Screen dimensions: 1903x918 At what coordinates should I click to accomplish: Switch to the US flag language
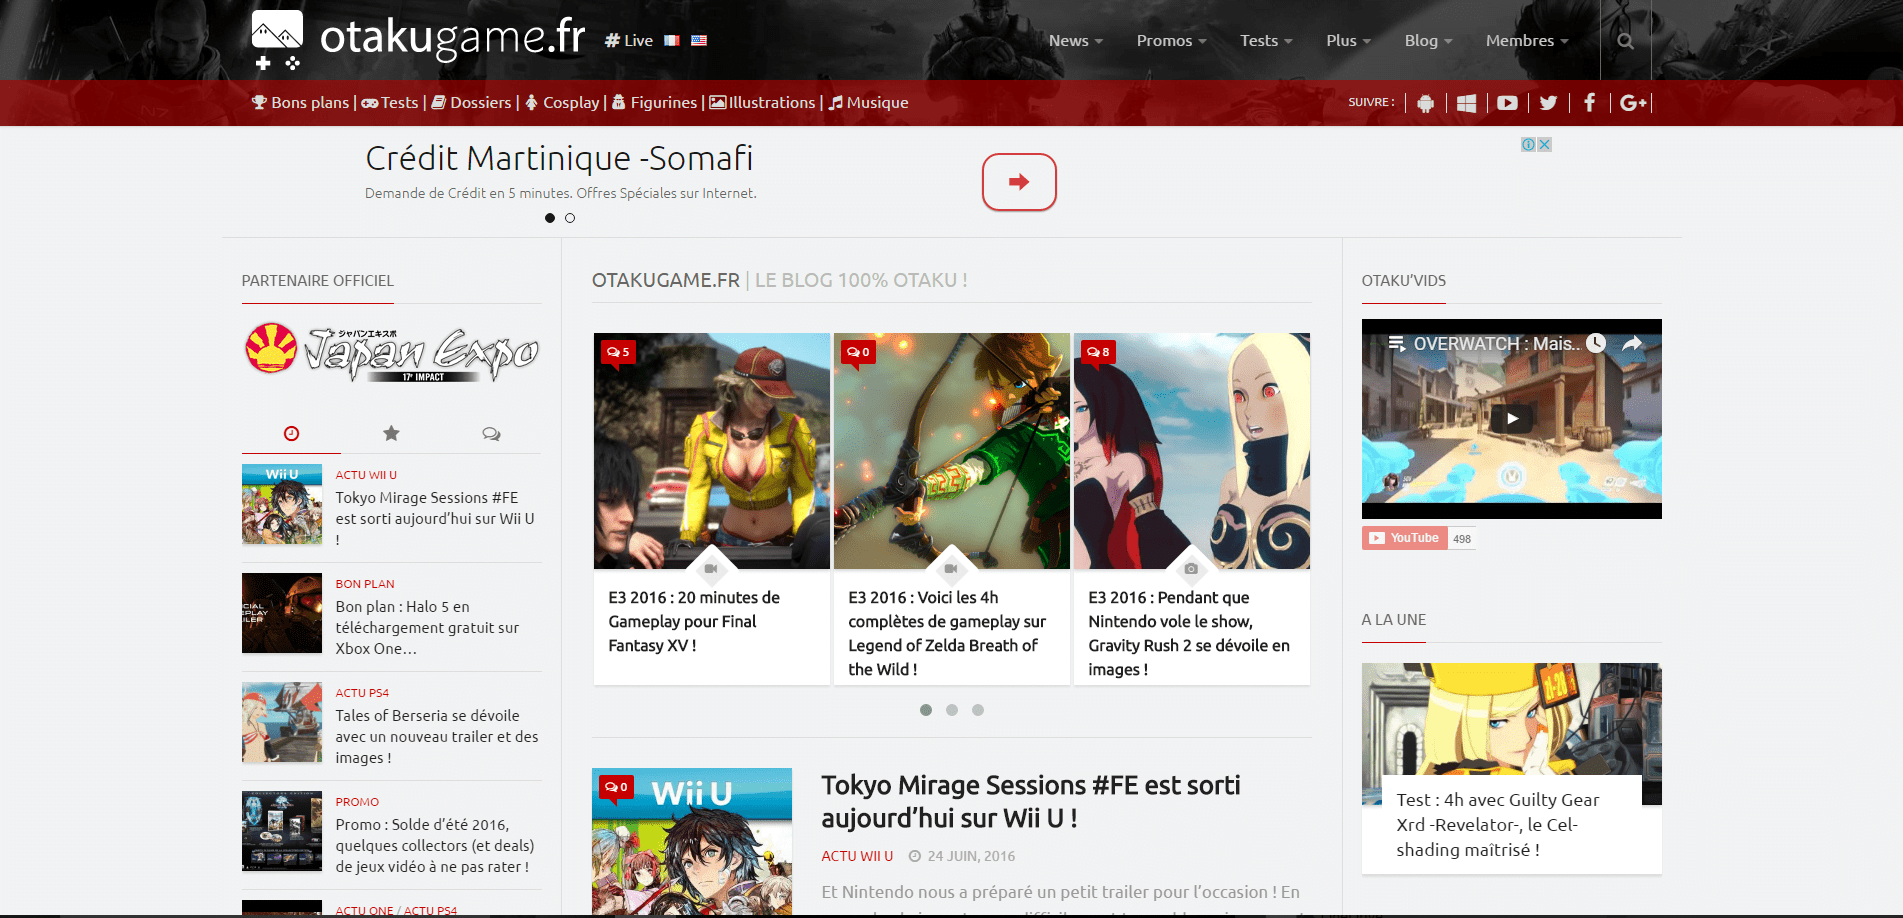pyautogui.click(x=699, y=41)
